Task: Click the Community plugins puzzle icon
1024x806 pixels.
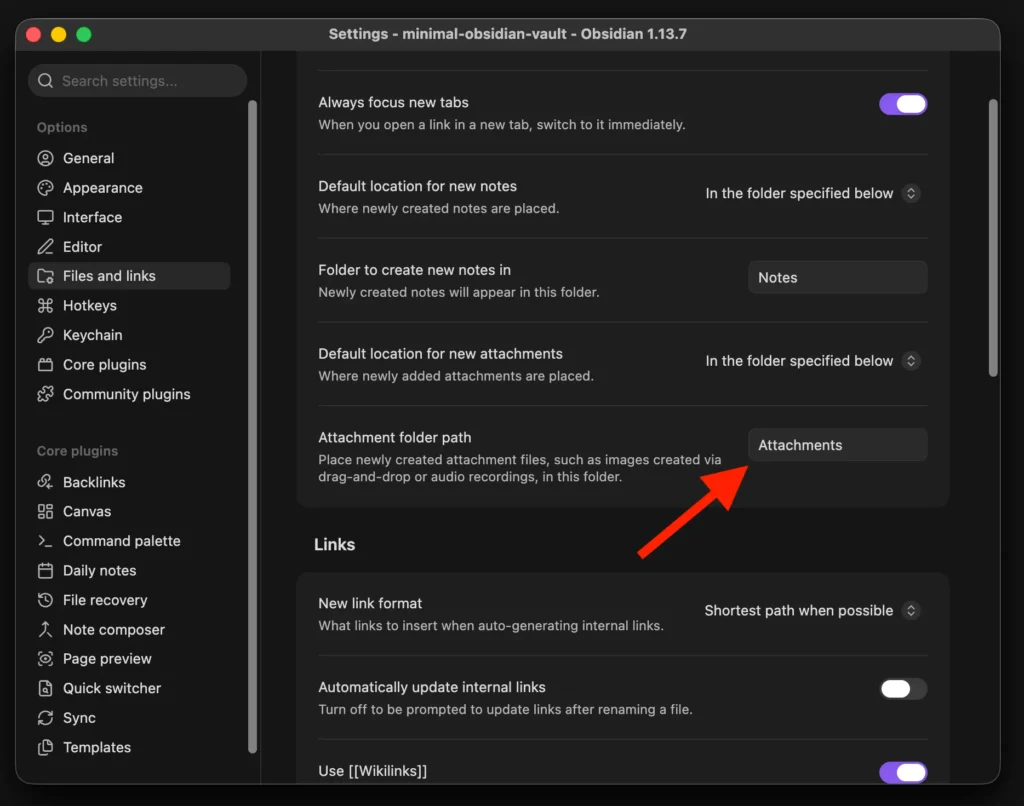Action: click(45, 394)
